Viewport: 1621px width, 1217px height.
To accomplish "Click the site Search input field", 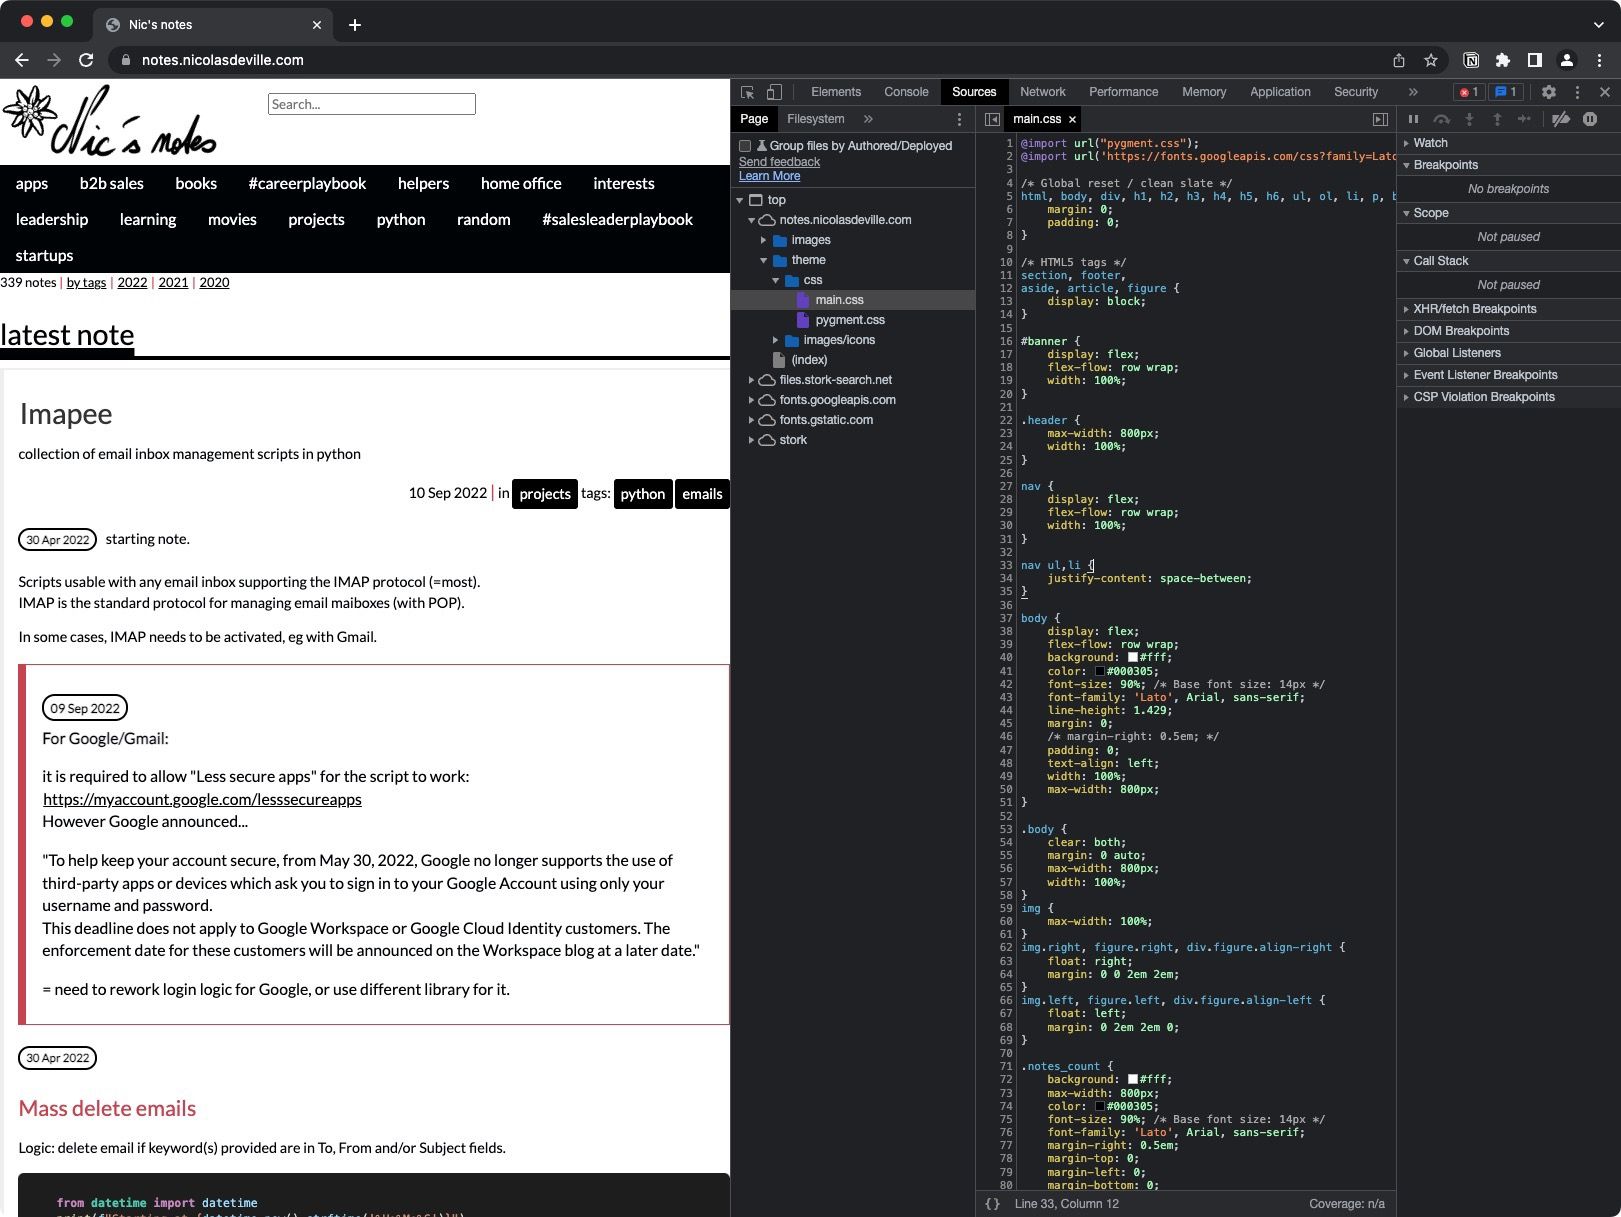I will (x=372, y=104).
